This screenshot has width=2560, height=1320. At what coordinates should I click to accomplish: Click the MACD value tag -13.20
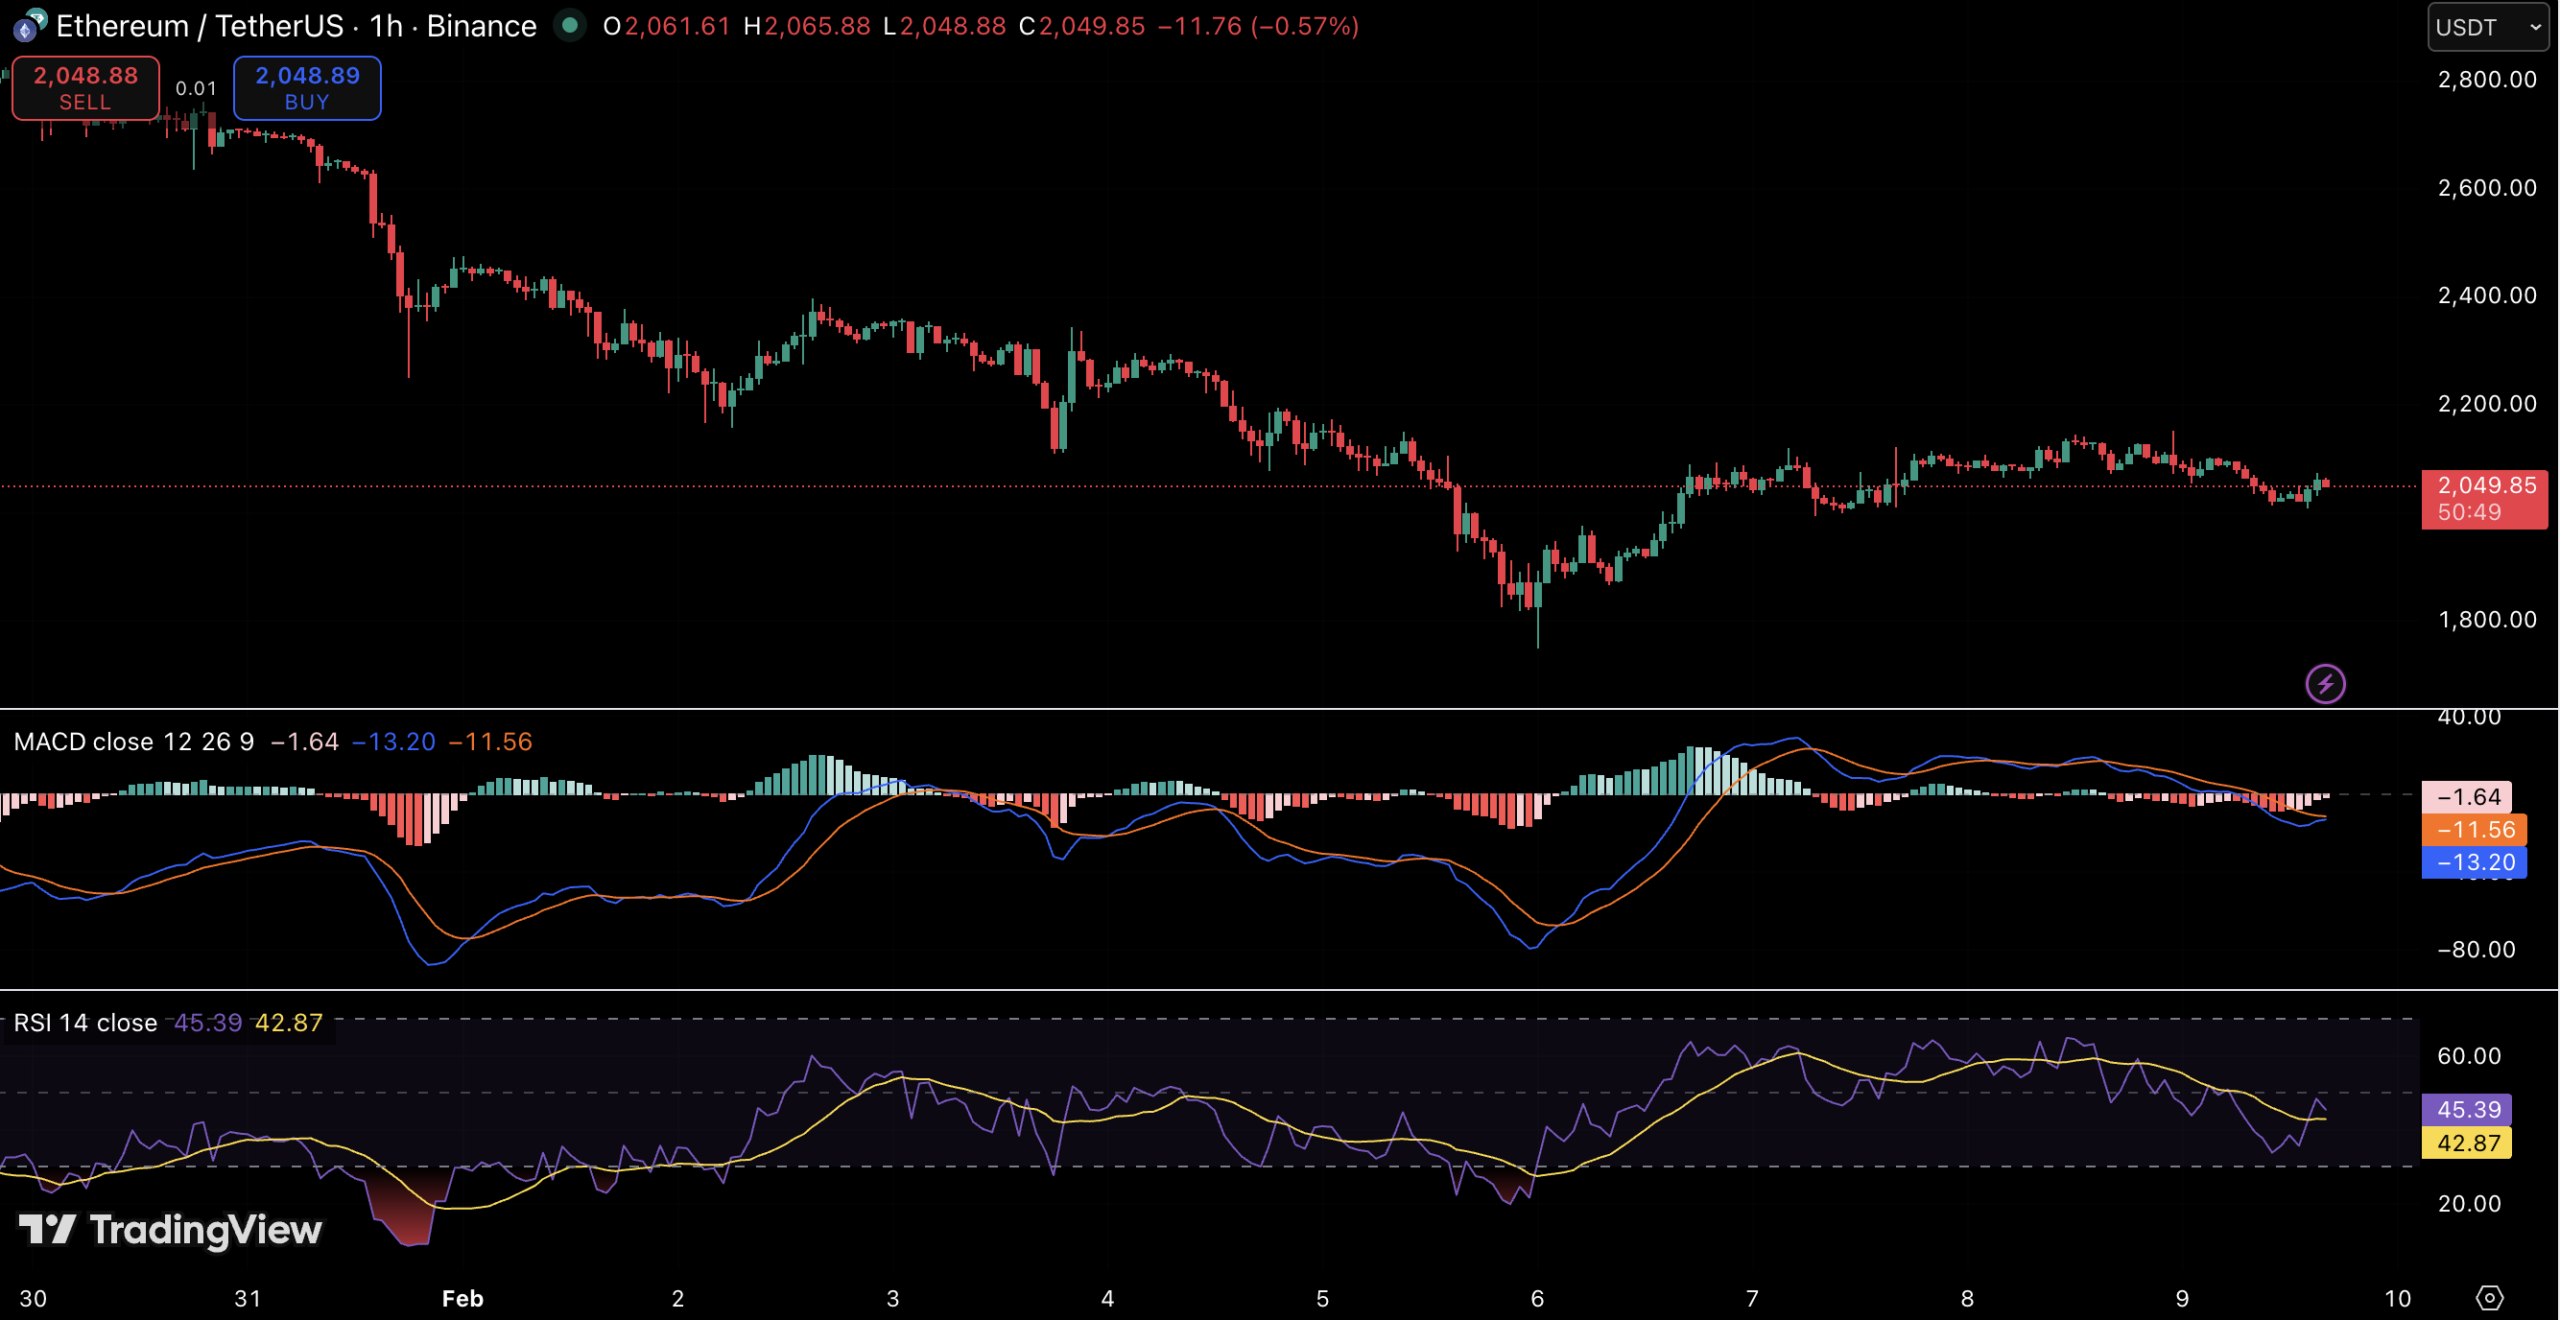(x=2474, y=862)
